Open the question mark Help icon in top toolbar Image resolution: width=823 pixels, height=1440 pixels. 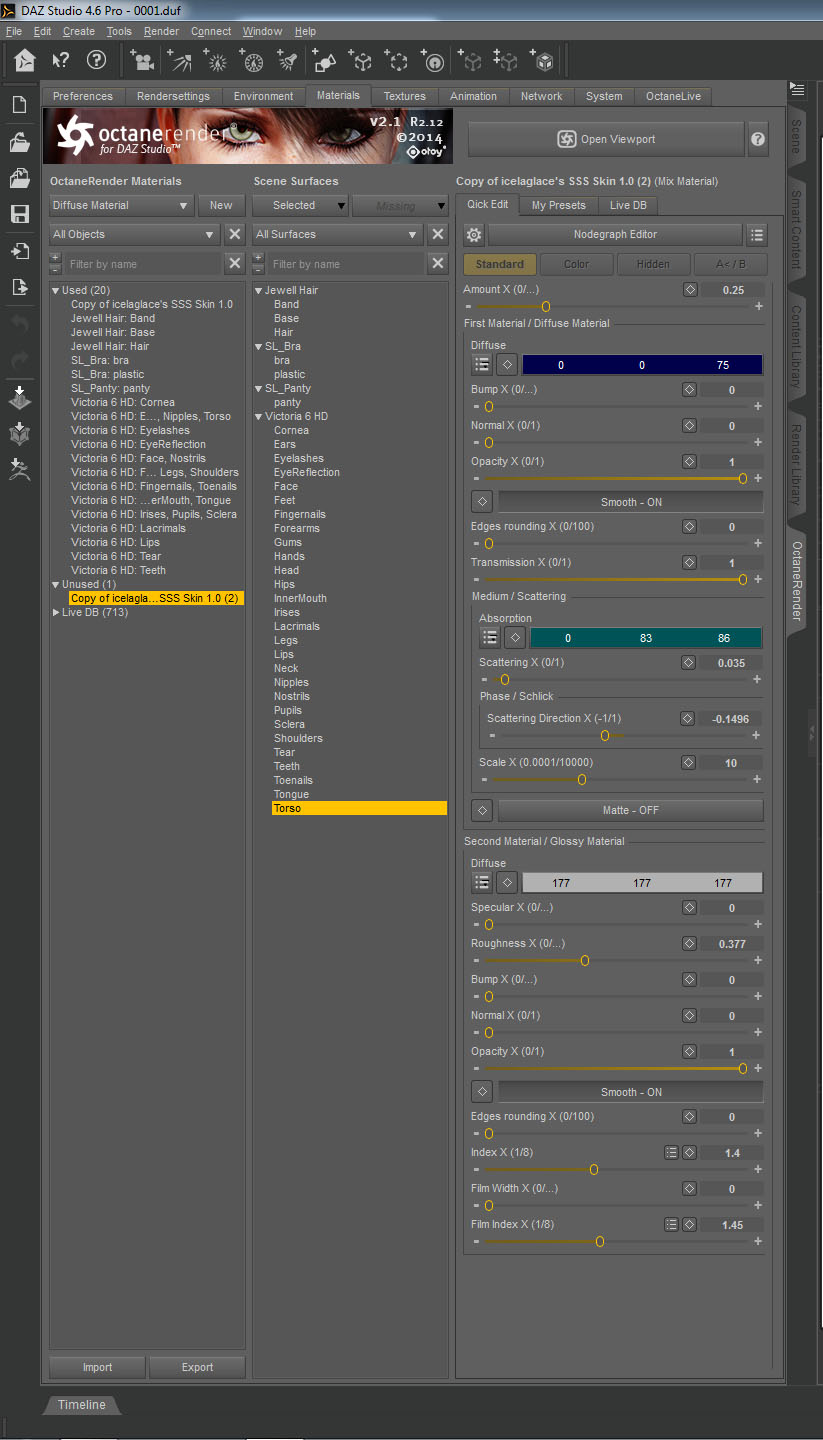pos(97,60)
